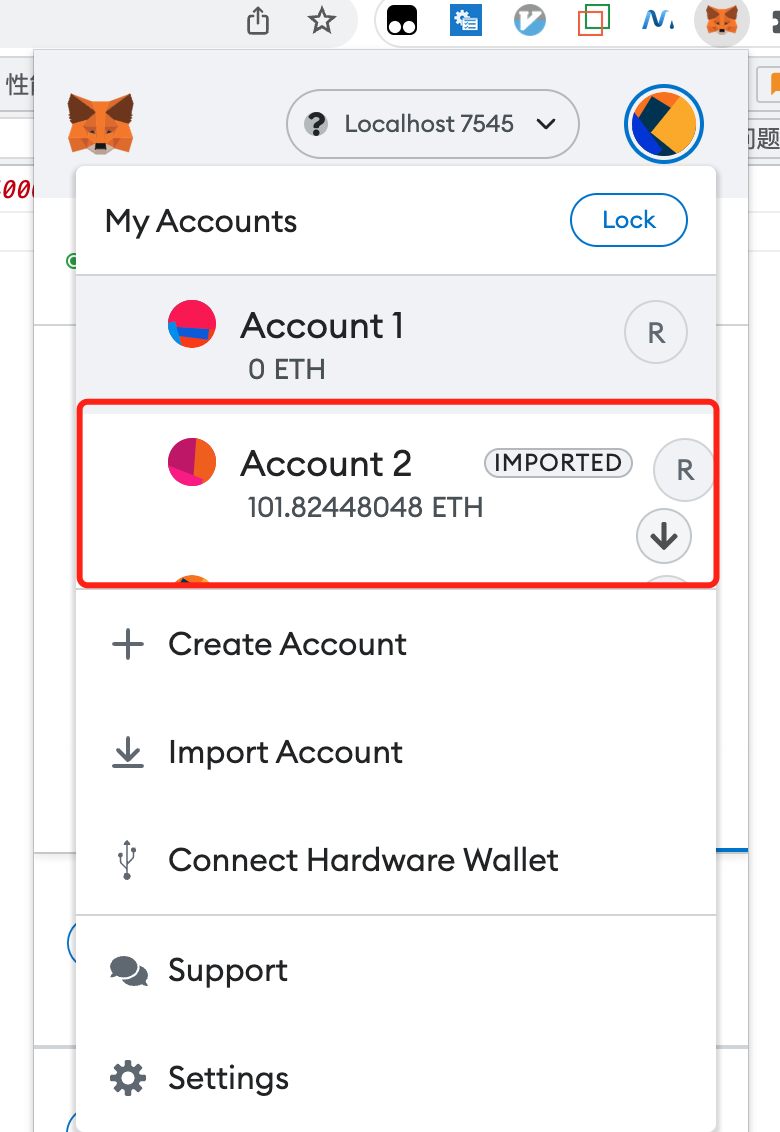Click the question mark network status icon

[x=316, y=124]
